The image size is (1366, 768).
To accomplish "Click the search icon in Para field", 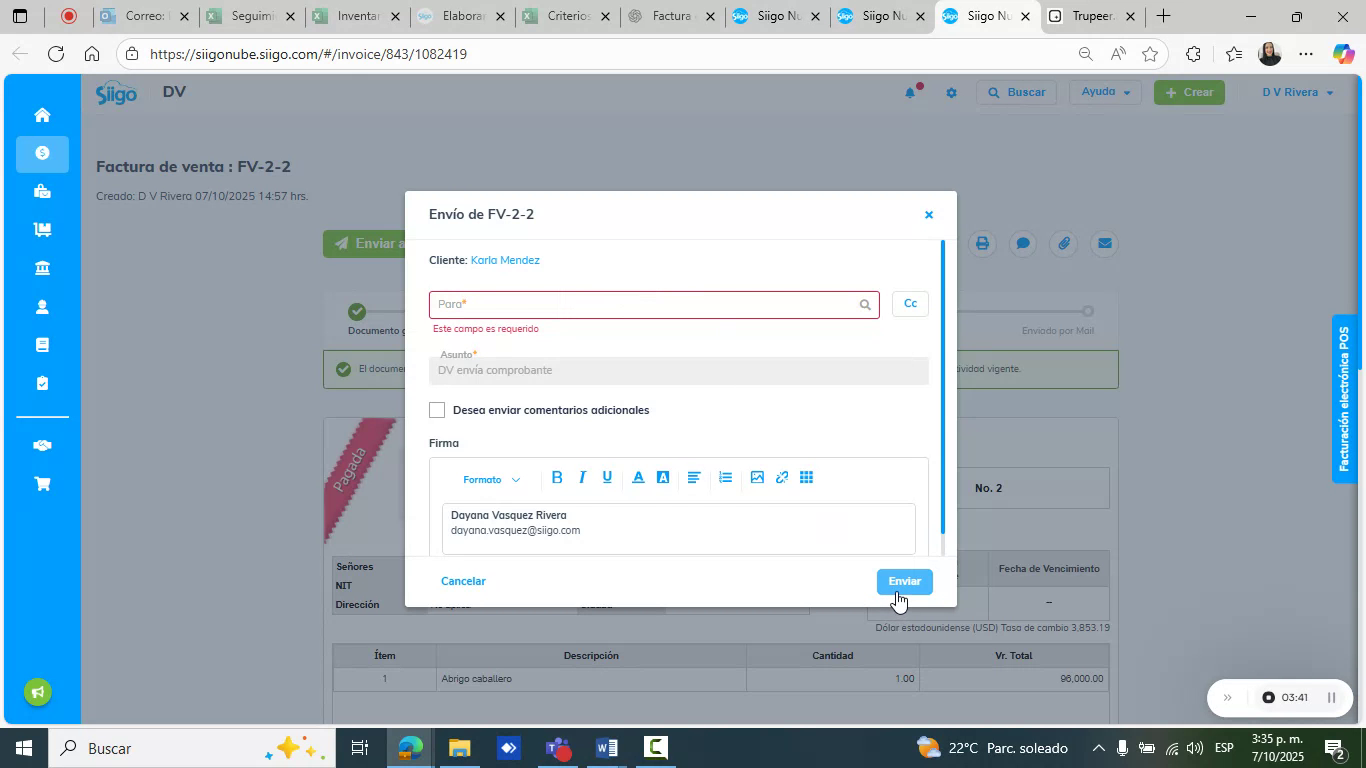I will pyautogui.click(x=865, y=305).
